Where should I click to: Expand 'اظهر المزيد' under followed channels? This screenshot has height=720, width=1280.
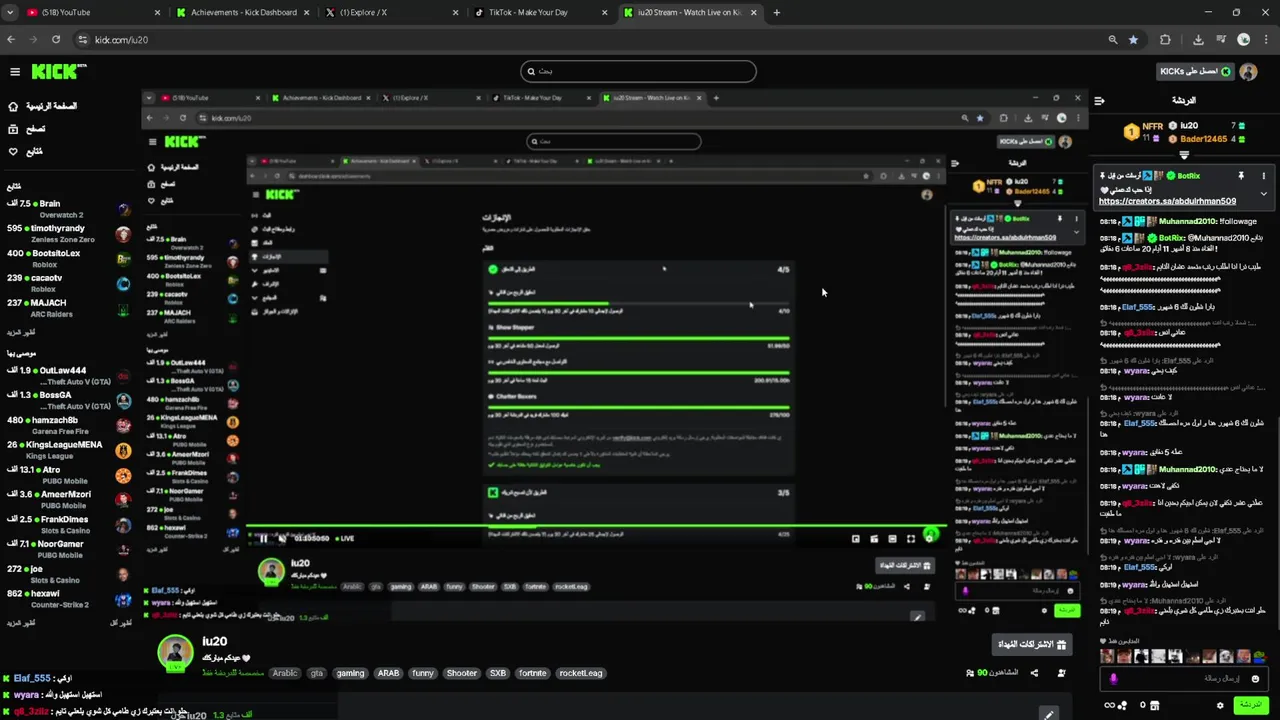(21, 331)
